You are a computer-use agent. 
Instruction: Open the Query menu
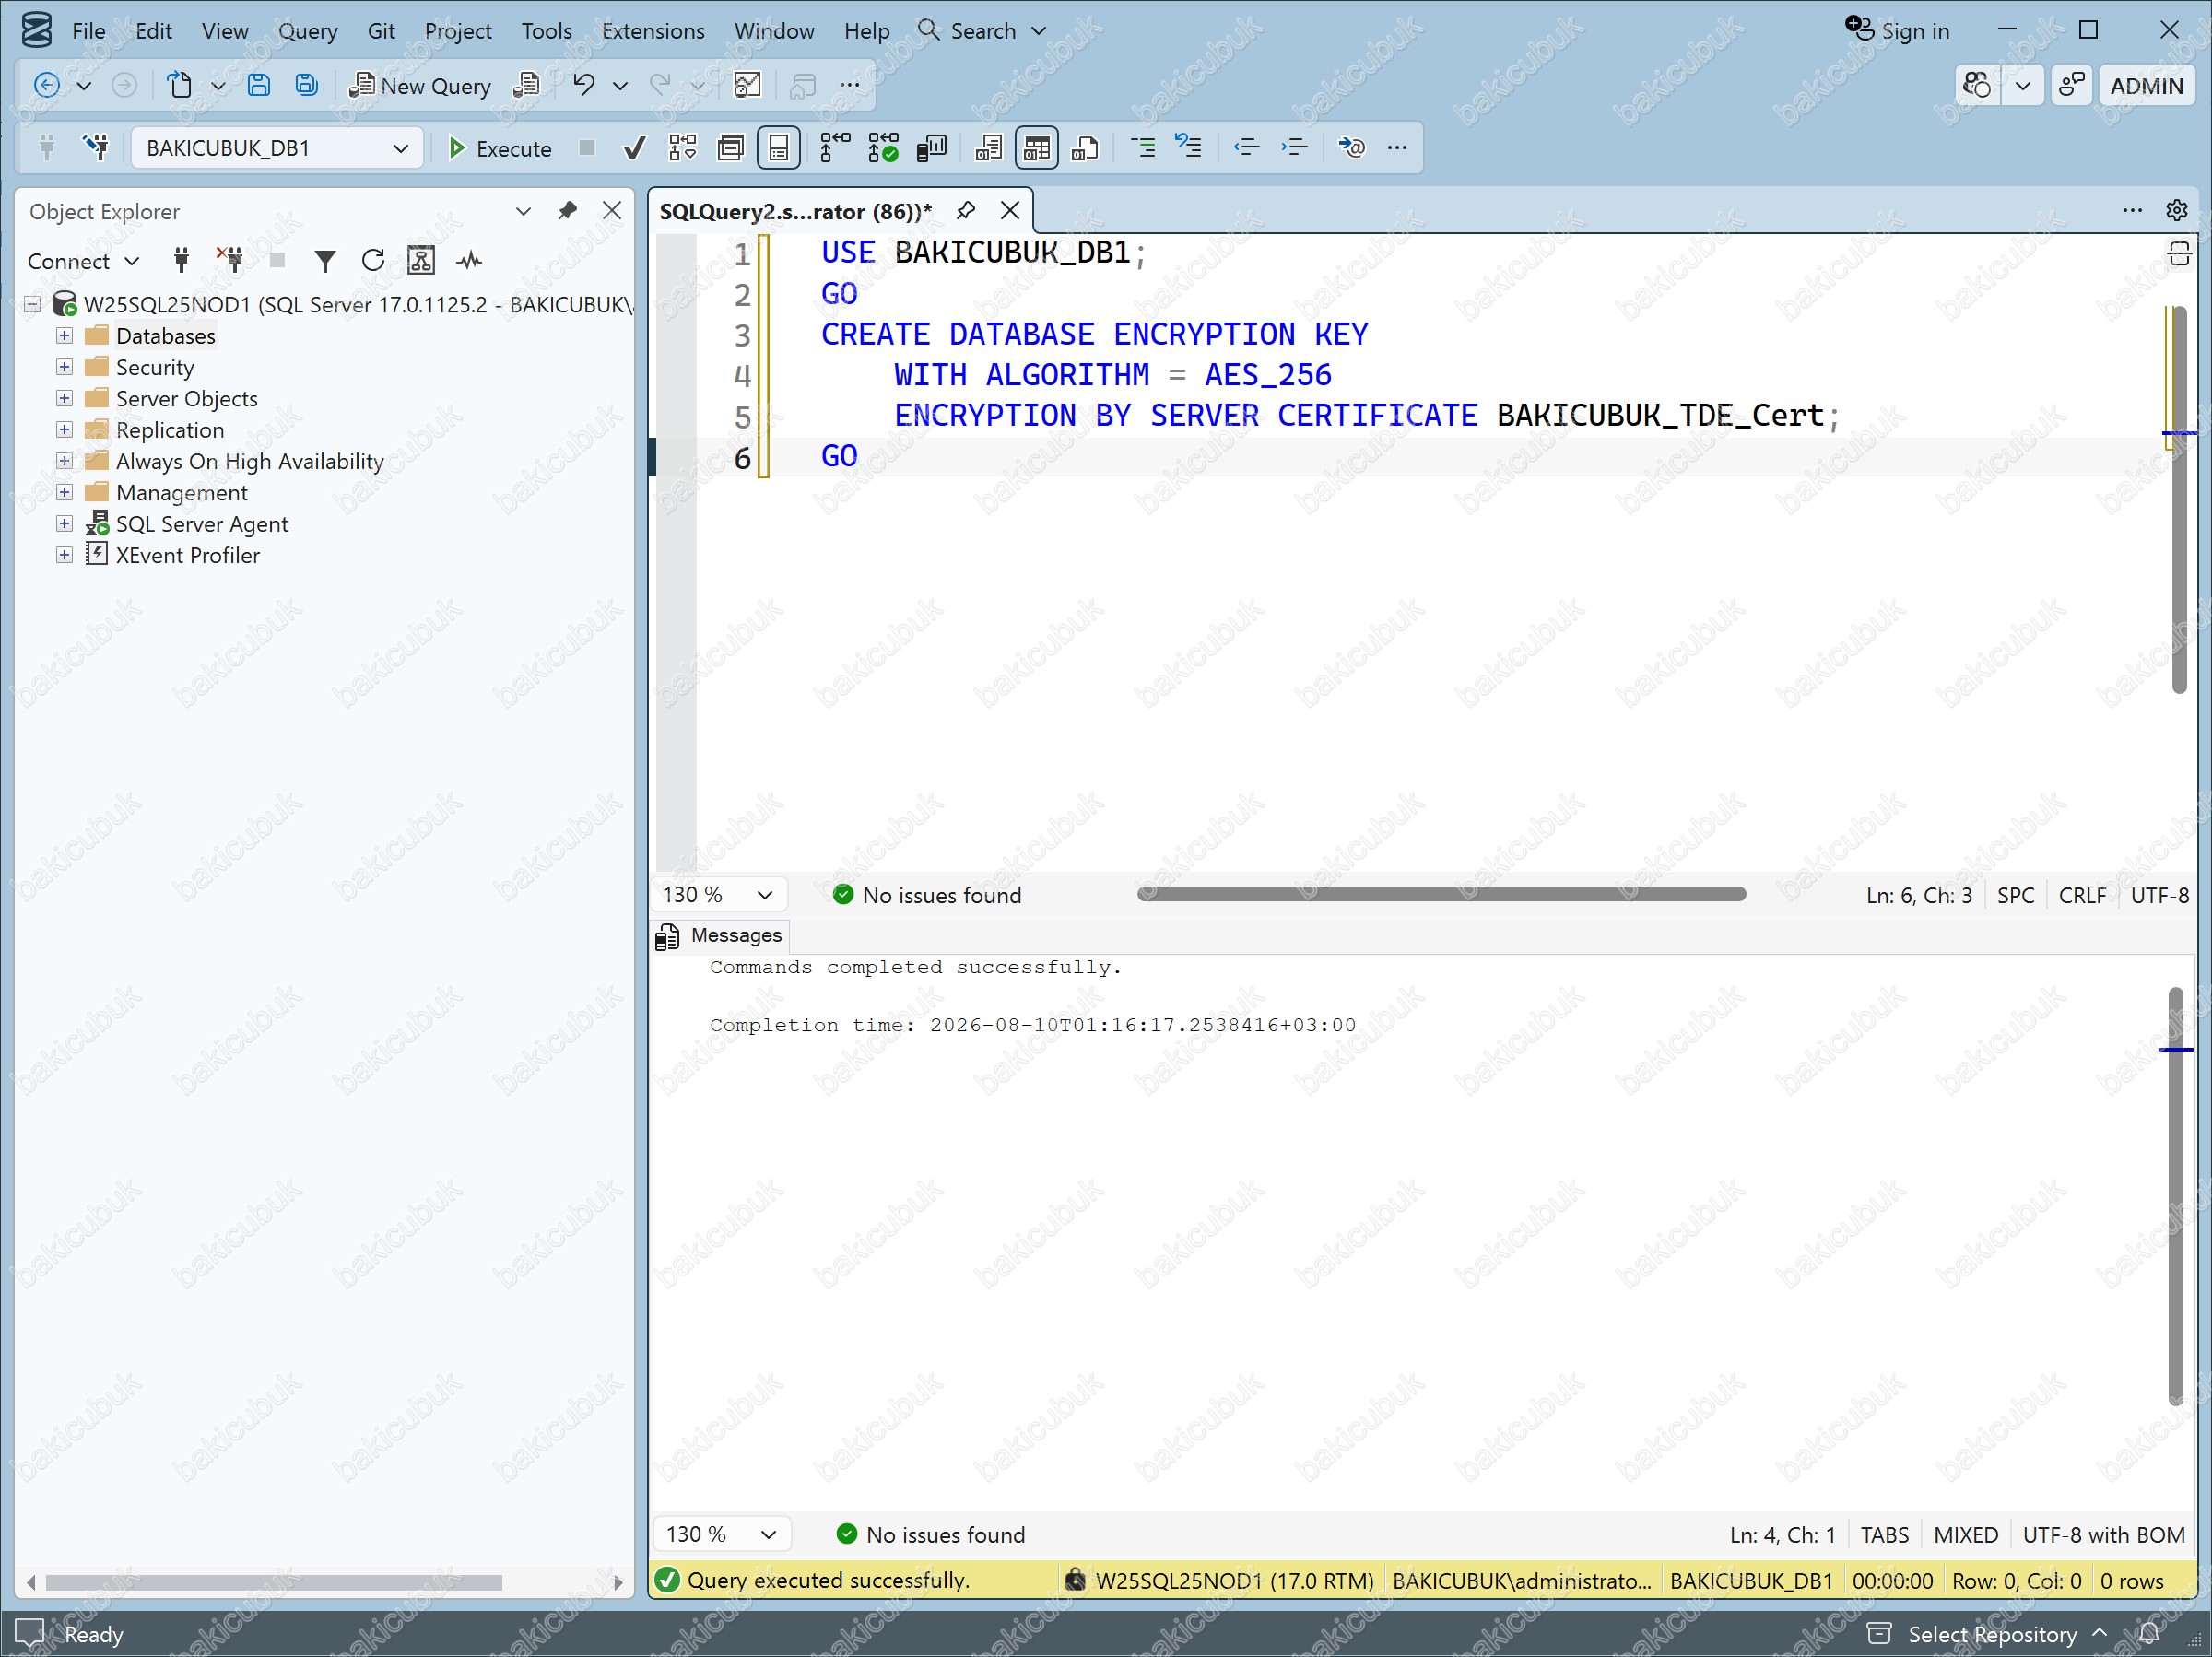[308, 31]
